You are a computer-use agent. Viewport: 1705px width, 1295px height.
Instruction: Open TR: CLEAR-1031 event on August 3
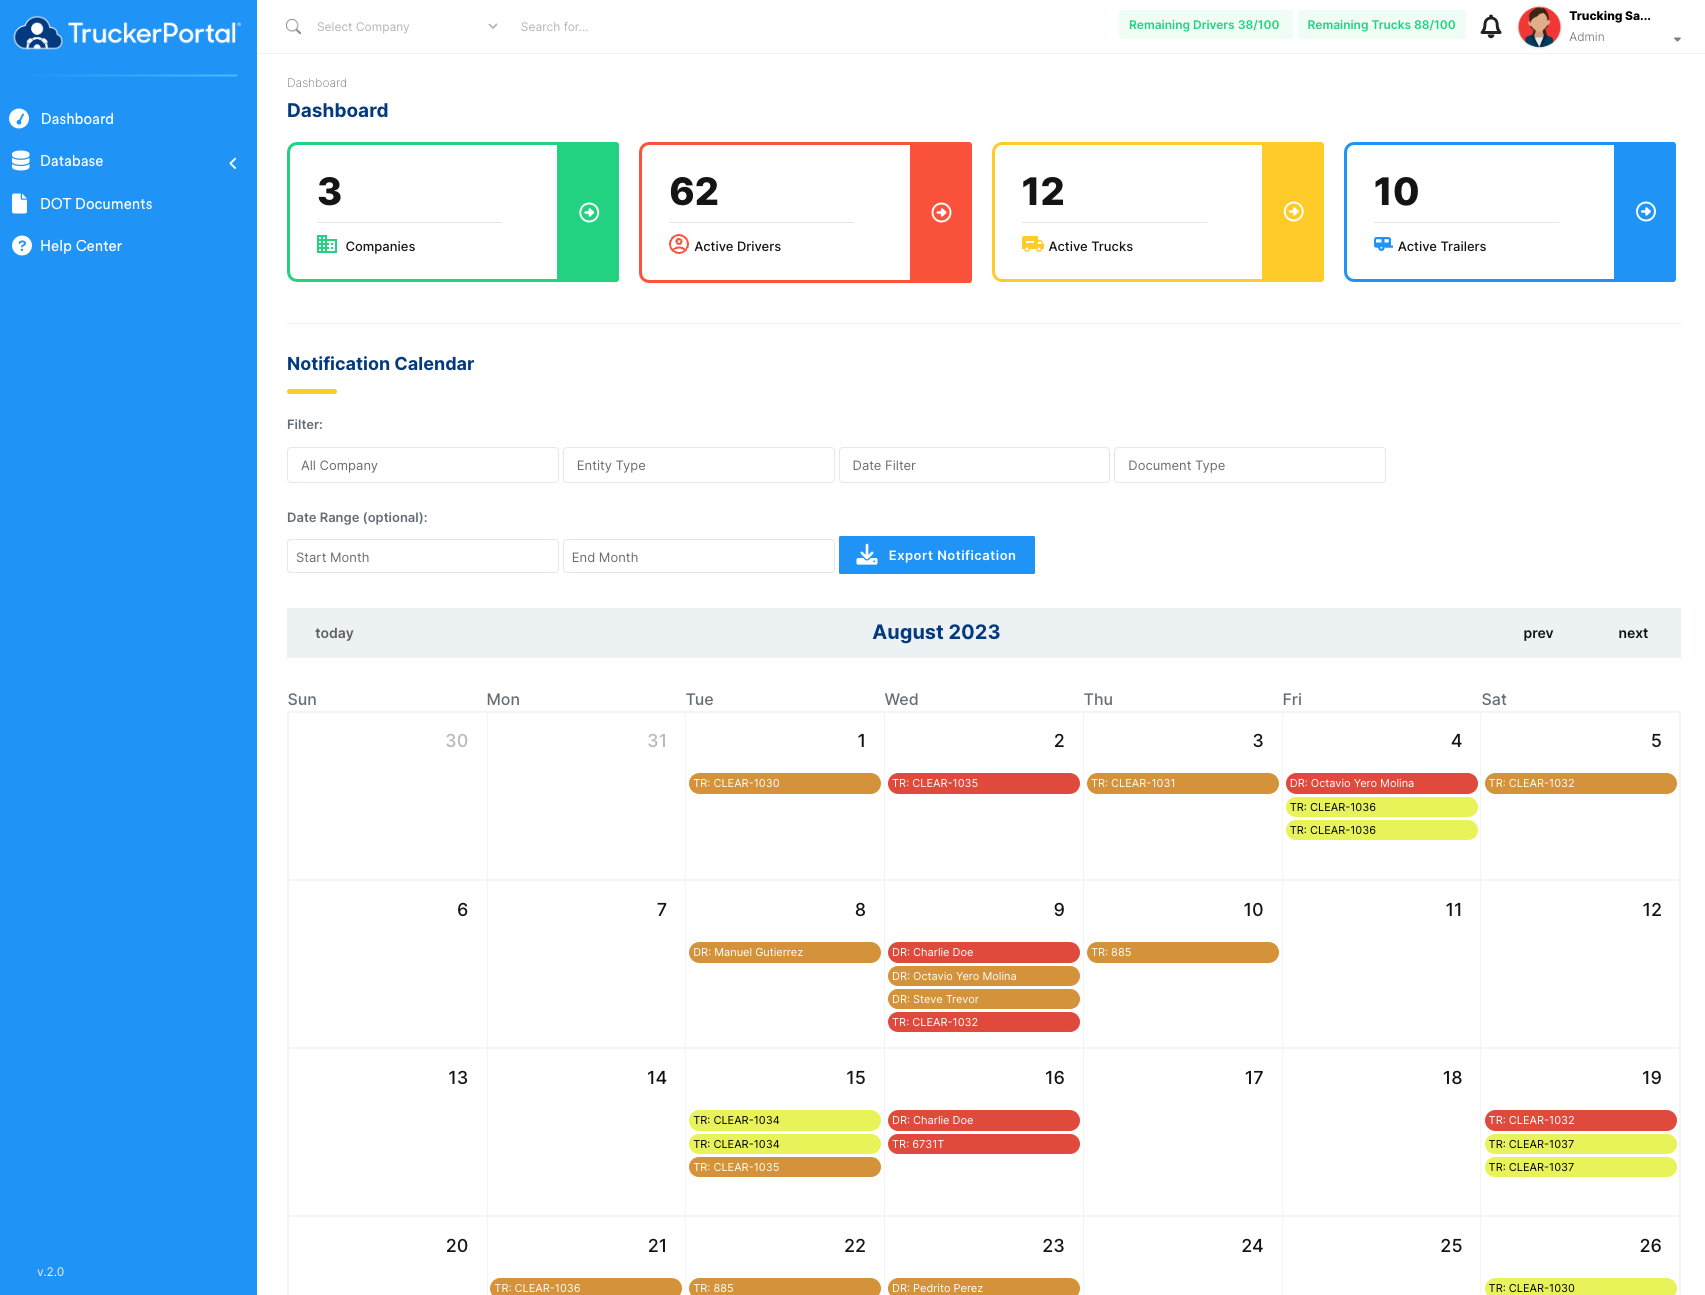1183,783
